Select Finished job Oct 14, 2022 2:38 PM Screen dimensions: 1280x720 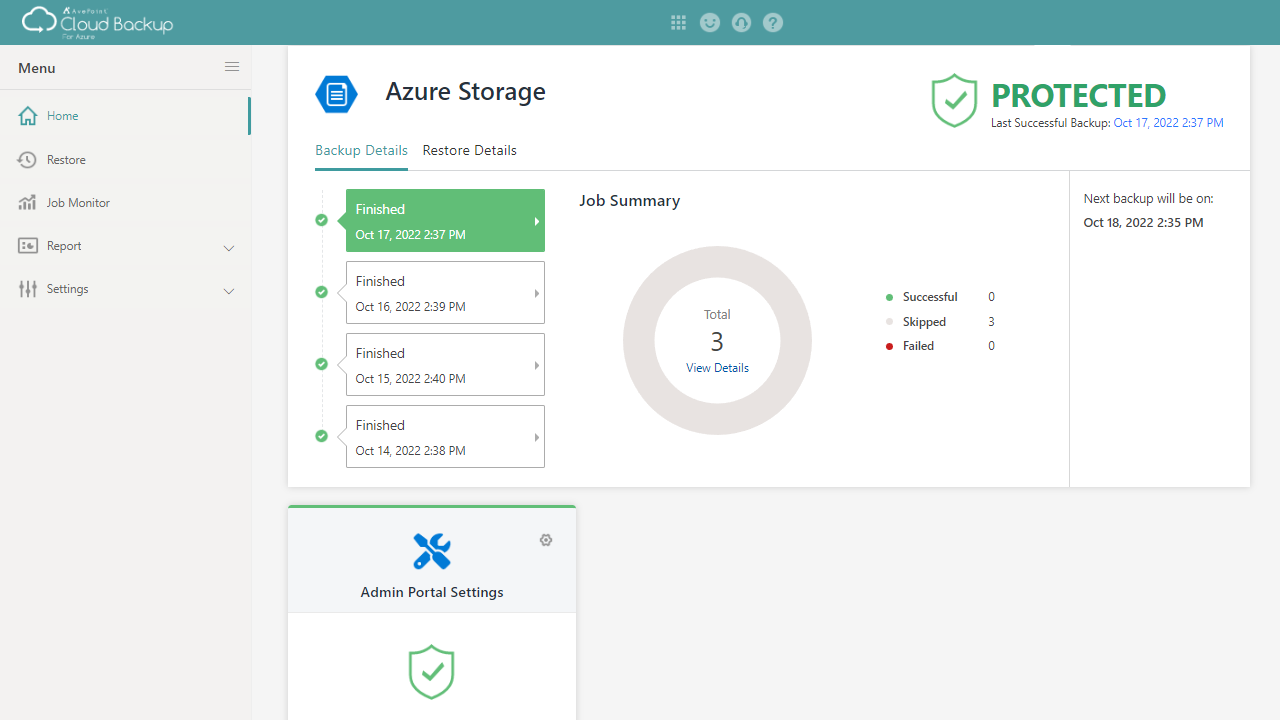[x=445, y=437]
